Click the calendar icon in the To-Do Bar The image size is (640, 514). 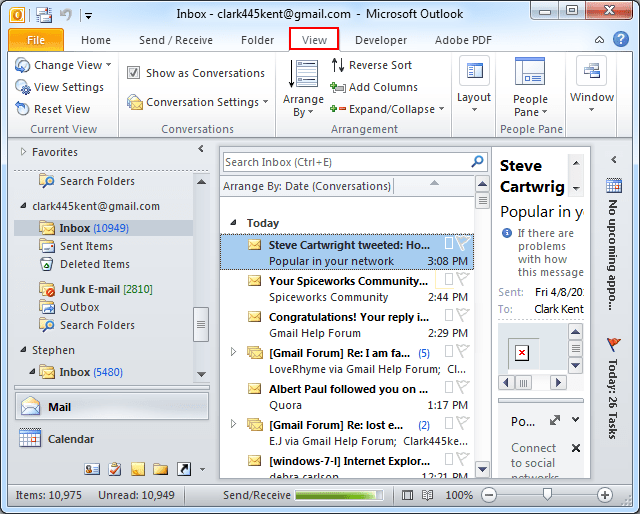[x=614, y=185]
